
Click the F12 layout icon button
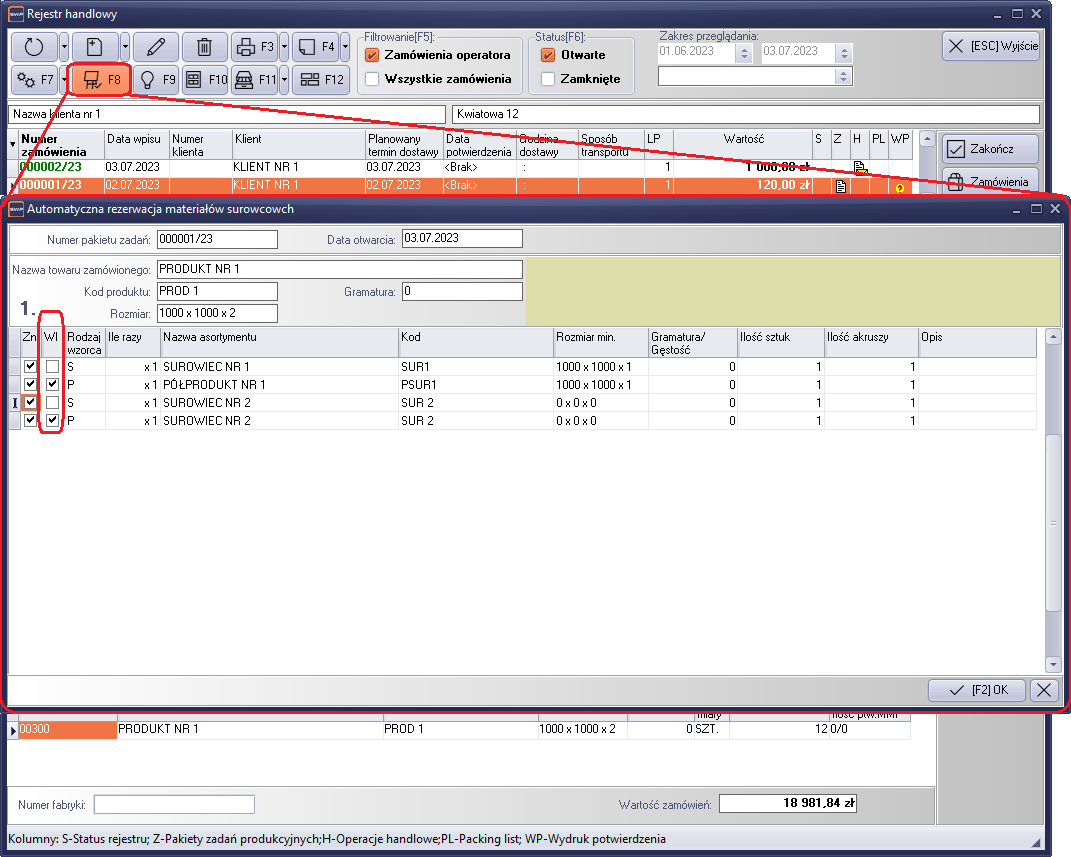321,79
